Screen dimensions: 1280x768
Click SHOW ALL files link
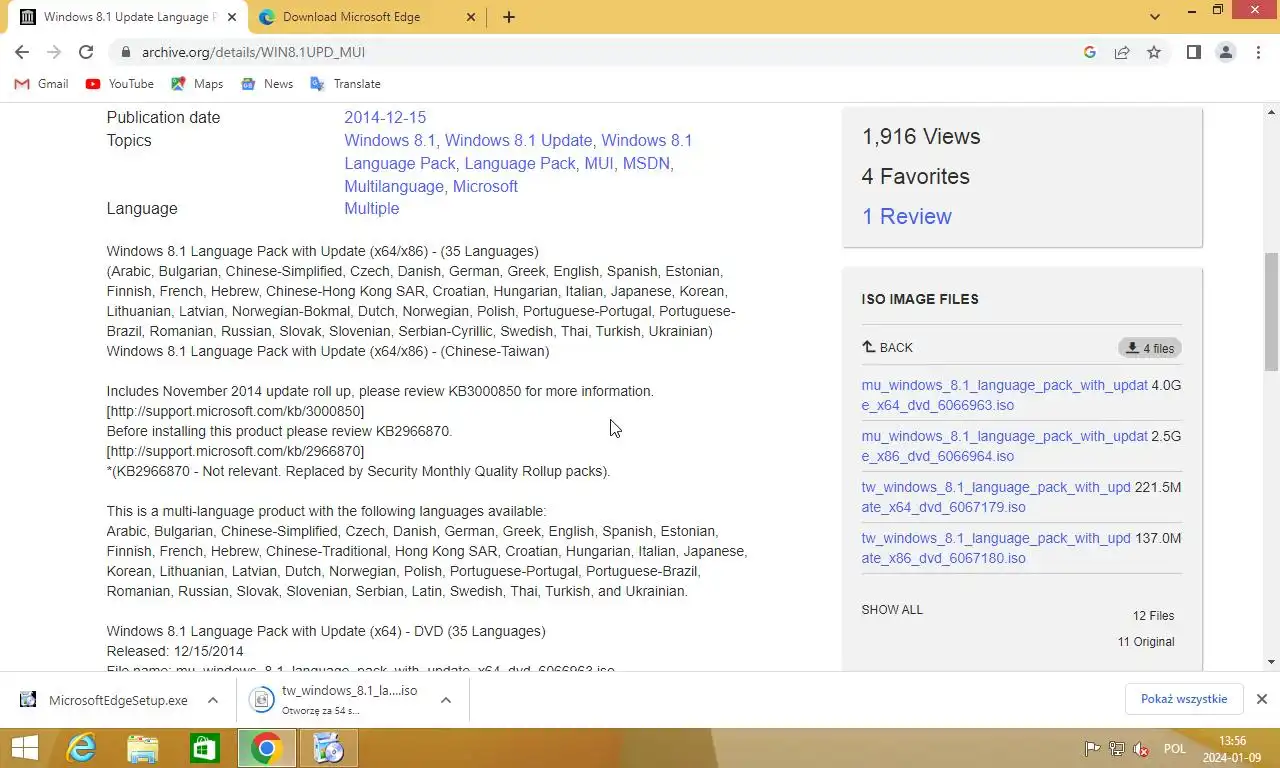[x=892, y=610]
